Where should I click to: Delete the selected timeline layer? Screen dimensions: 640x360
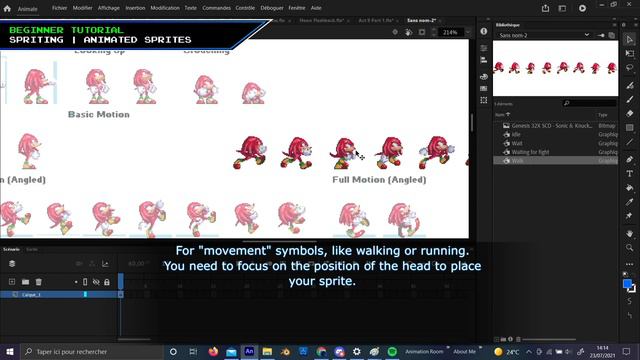[38, 282]
